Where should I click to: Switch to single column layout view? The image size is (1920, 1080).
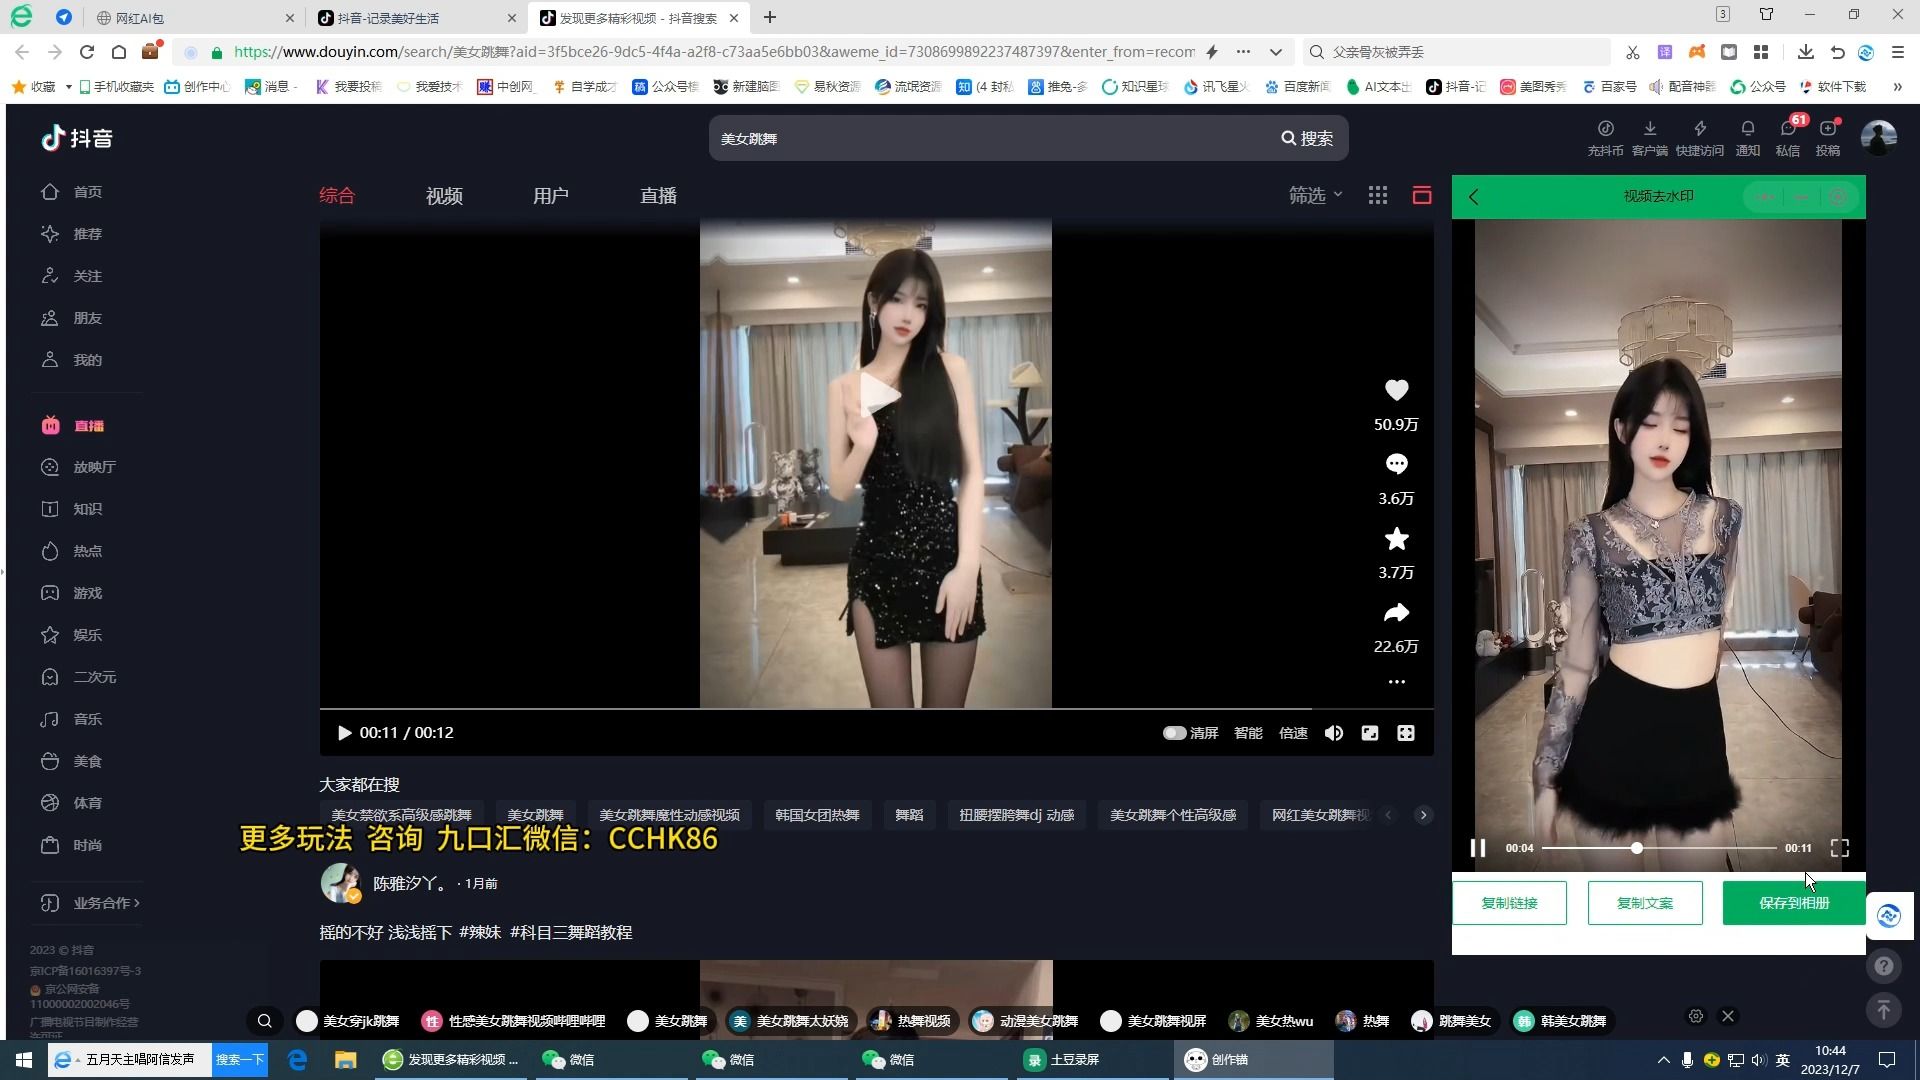click(1421, 195)
